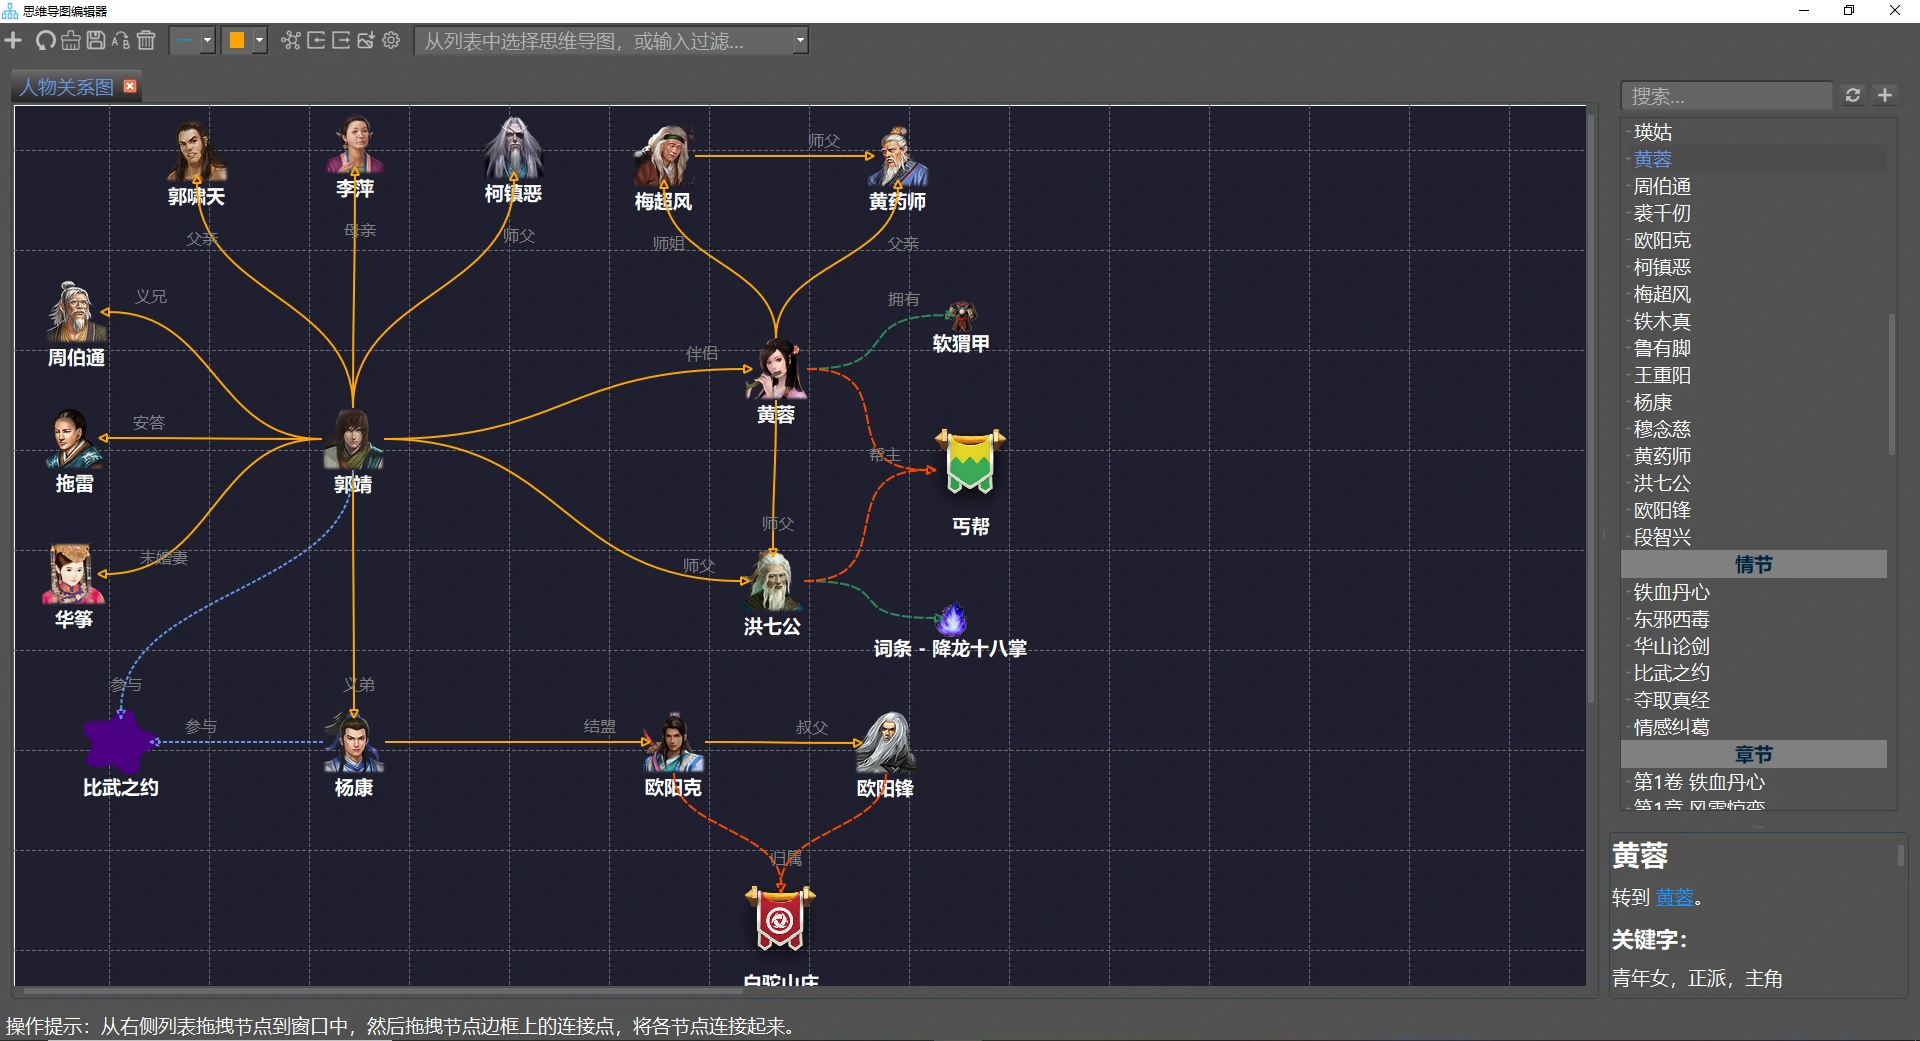This screenshot has height=1041, width=1920.
Task: Click the 丐帮 banner icon node
Action: (970, 463)
